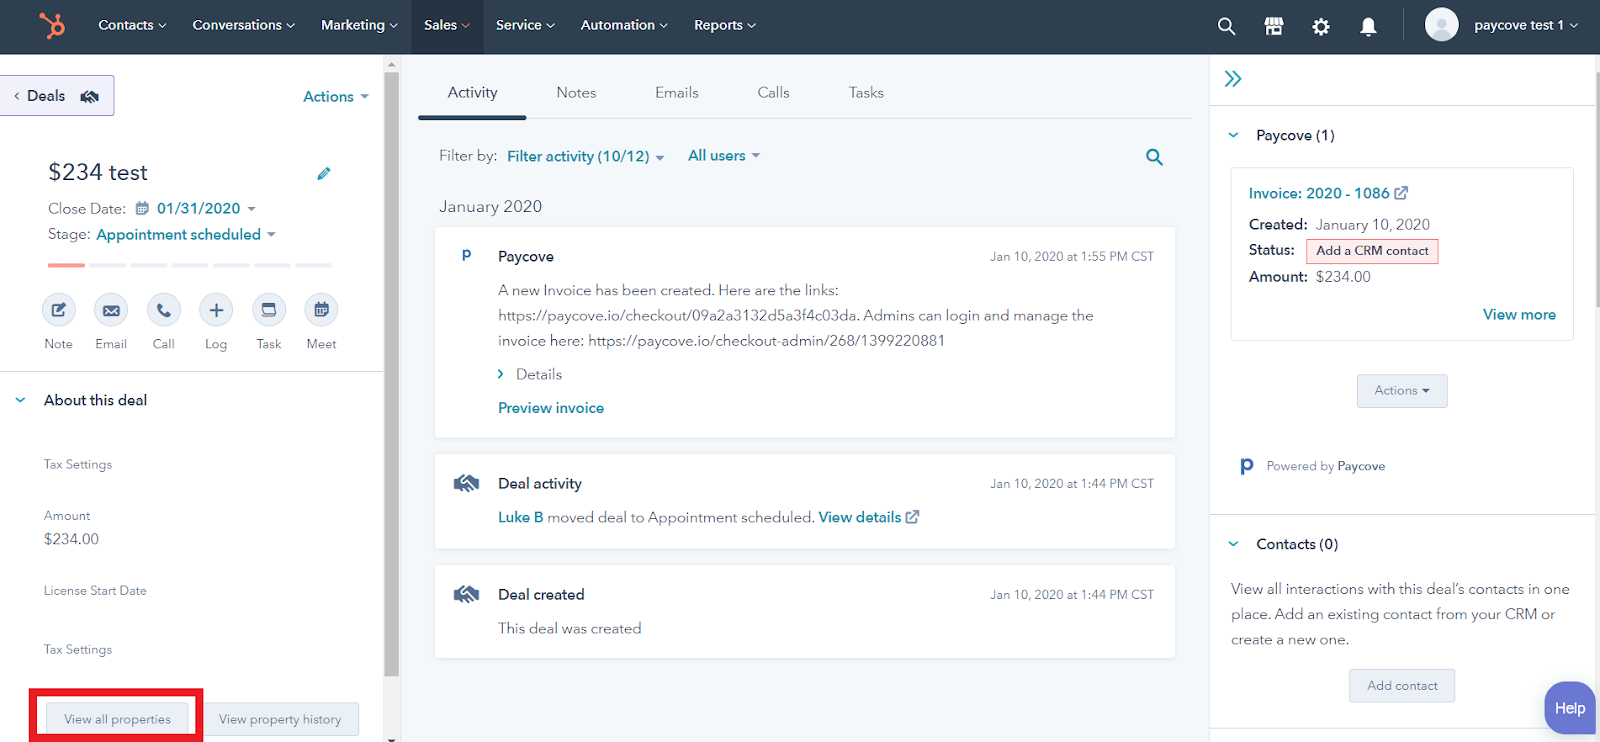This screenshot has height=742, width=1600.
Task: Open the Service menu
Action: tap(525, 25)
